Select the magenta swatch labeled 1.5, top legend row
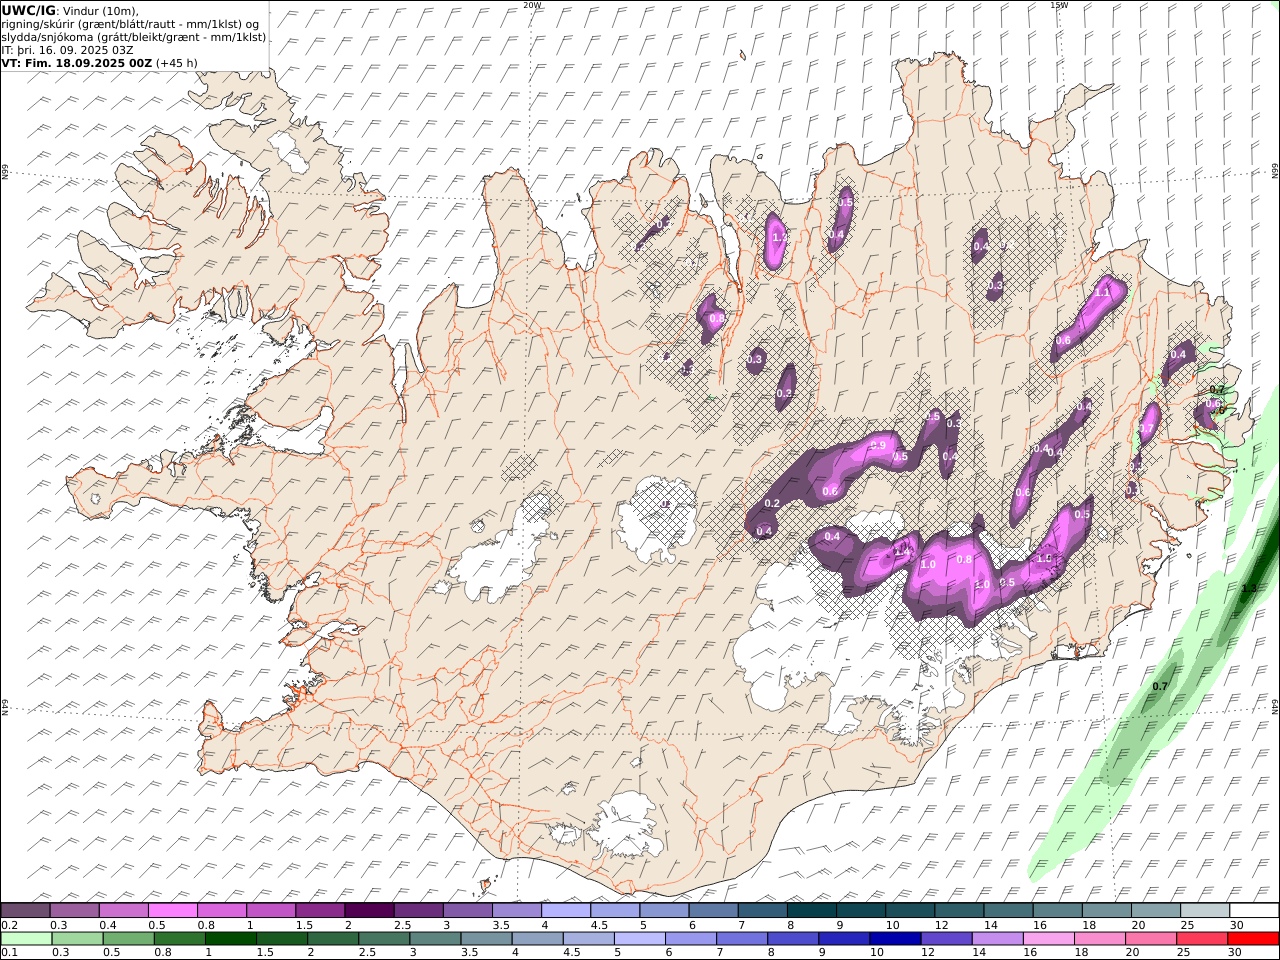This screenshot has height=960, width=1280. coord(320,911)
